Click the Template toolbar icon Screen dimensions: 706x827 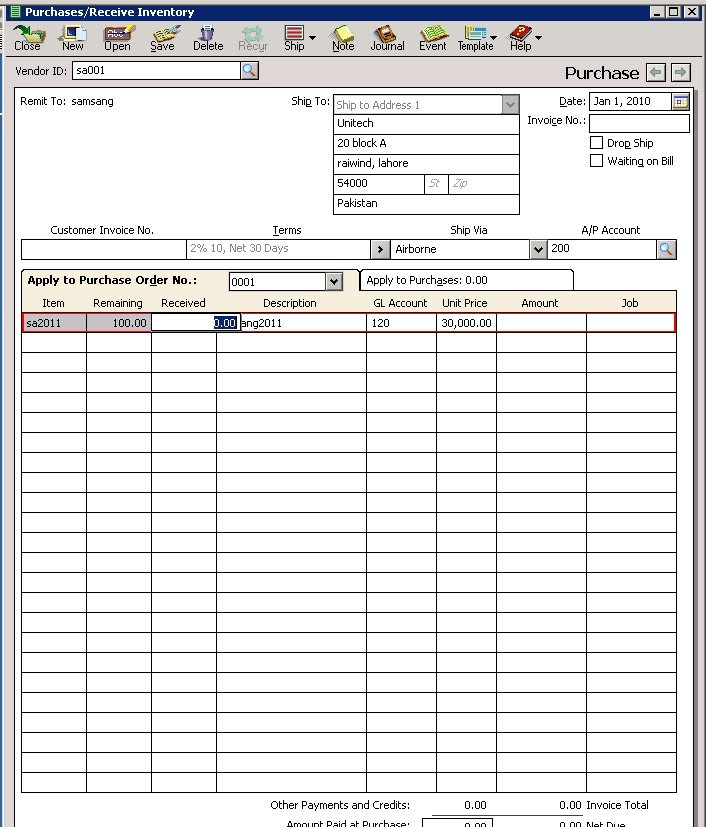(475, 38)
